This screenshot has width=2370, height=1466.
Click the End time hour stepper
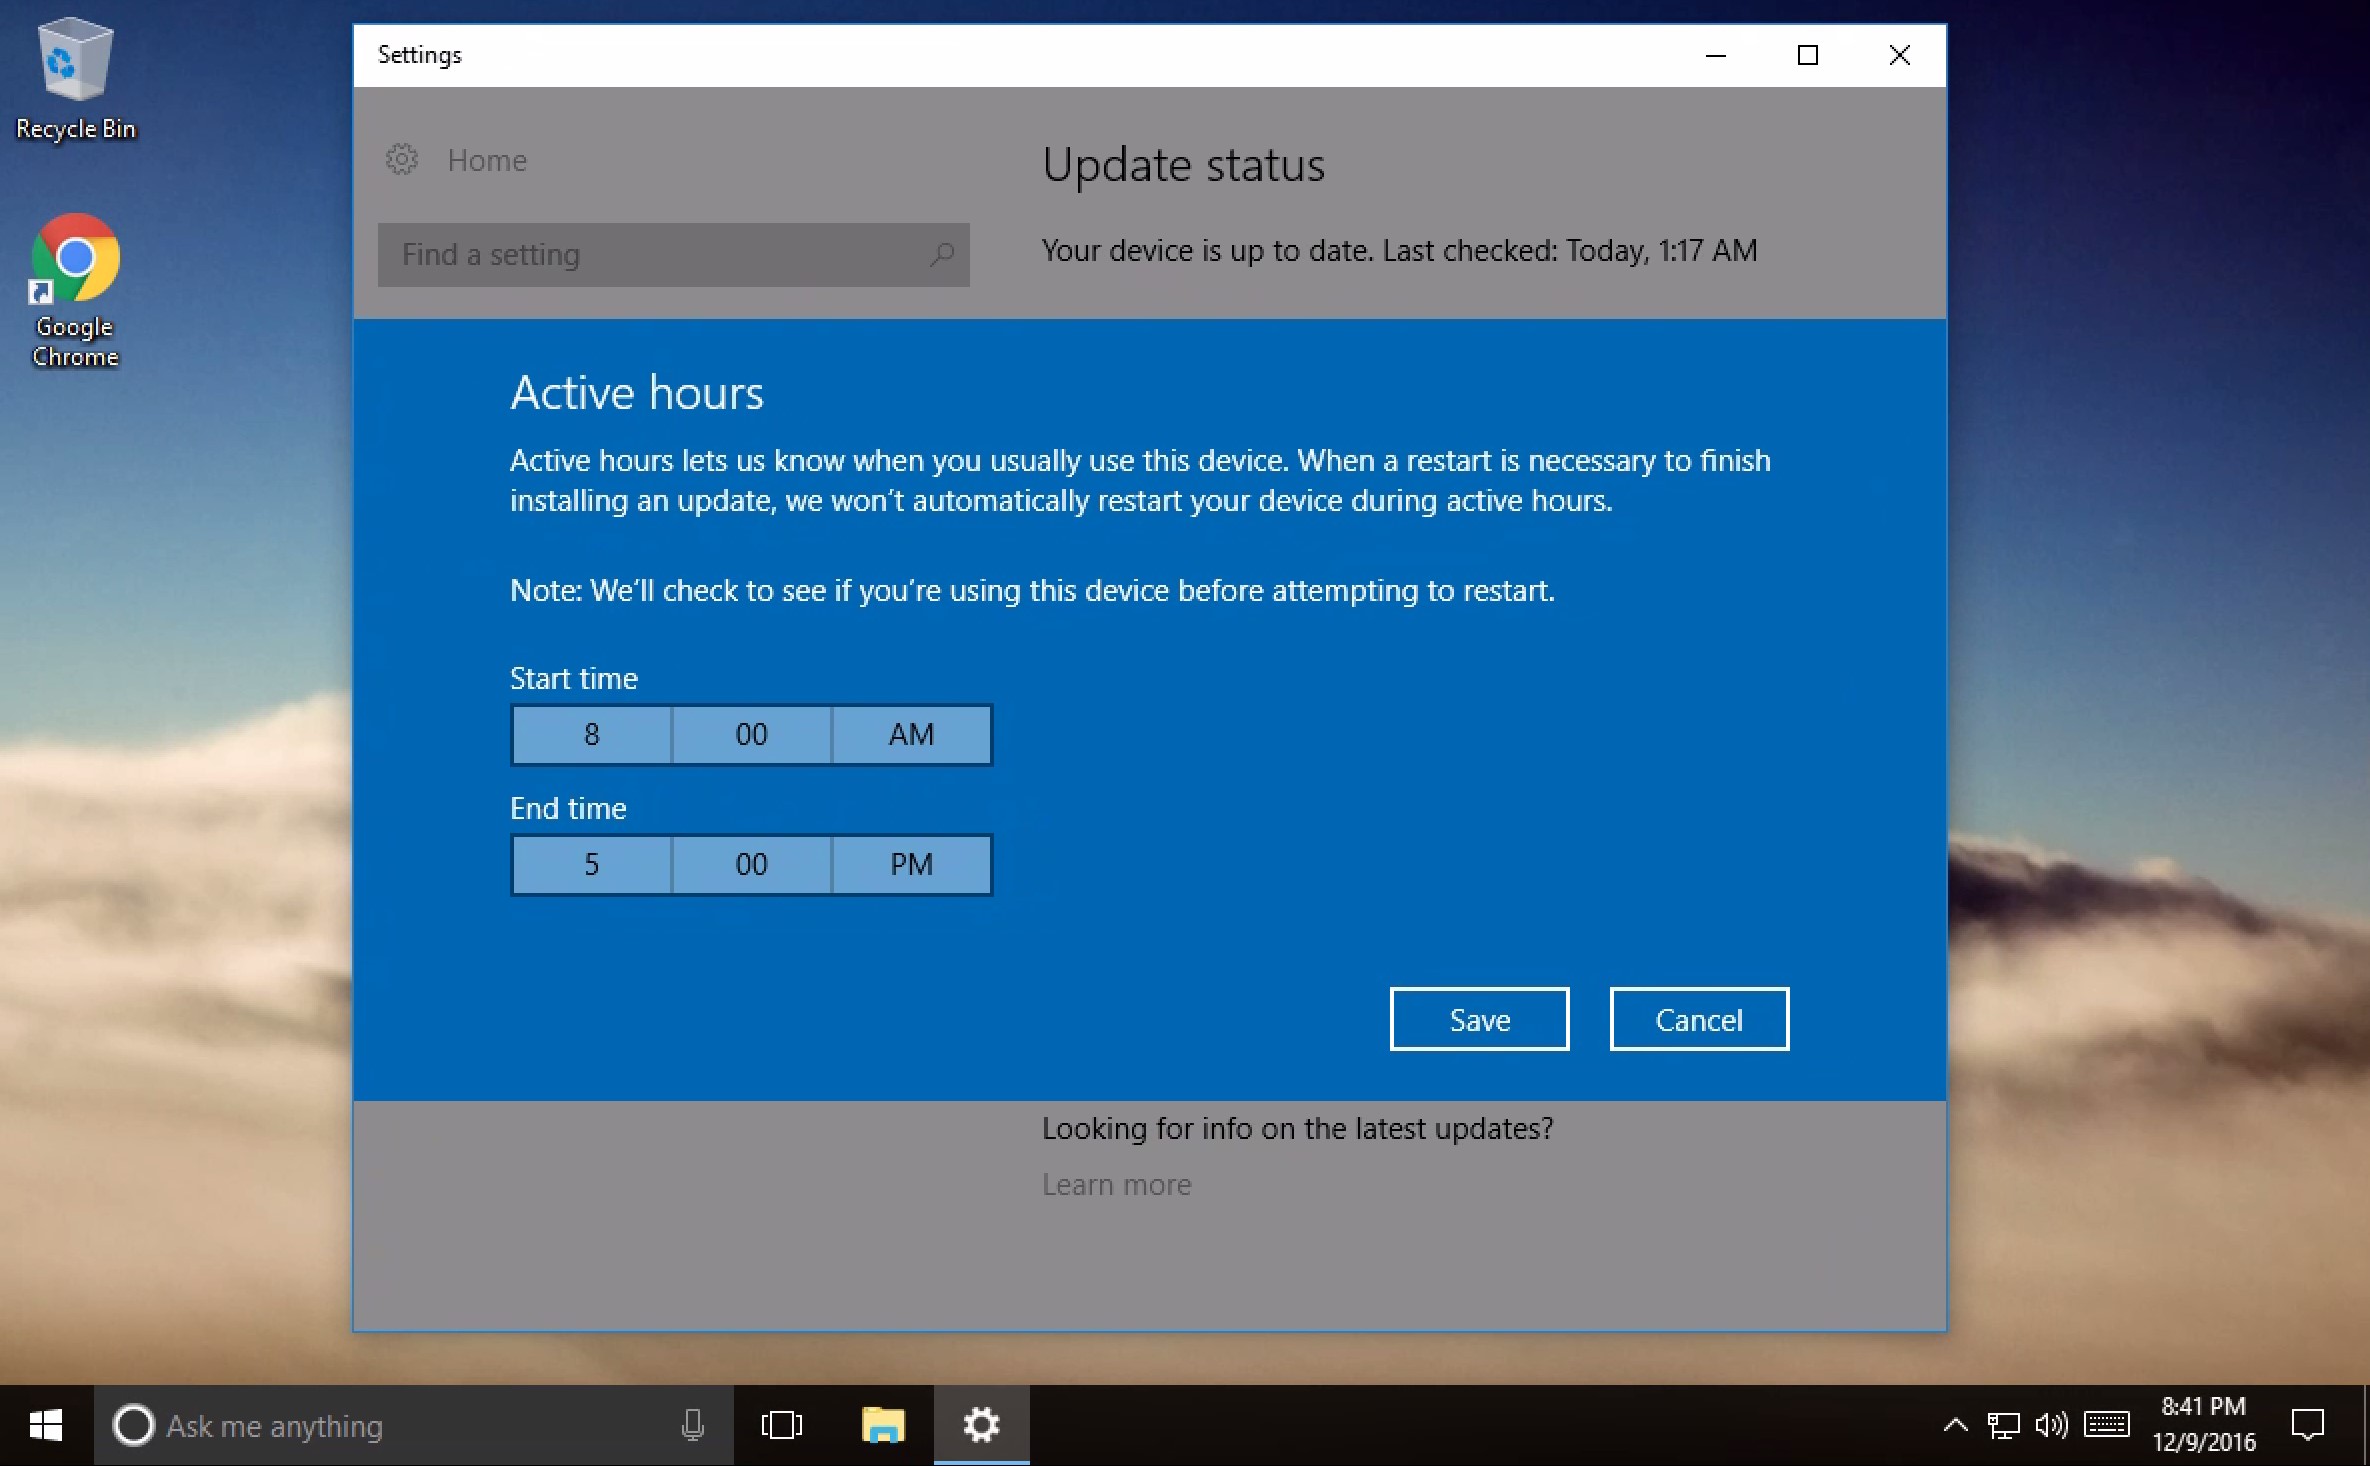point(591,863)
